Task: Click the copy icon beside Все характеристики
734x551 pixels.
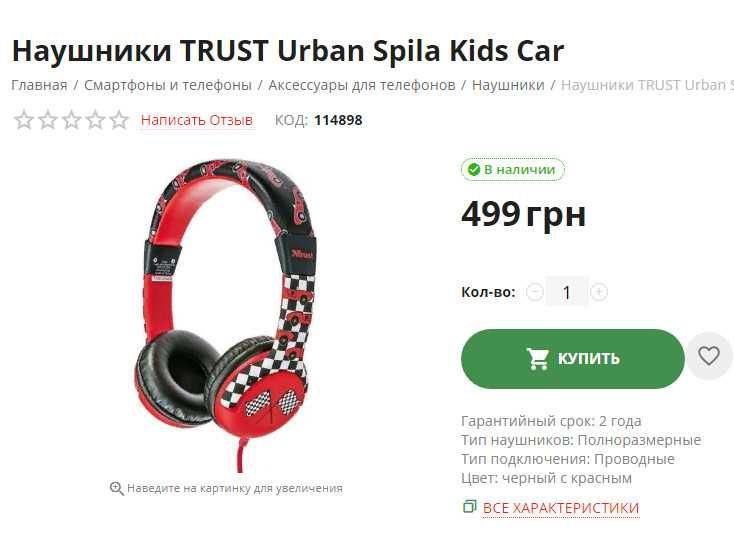Action: [469, 507]
